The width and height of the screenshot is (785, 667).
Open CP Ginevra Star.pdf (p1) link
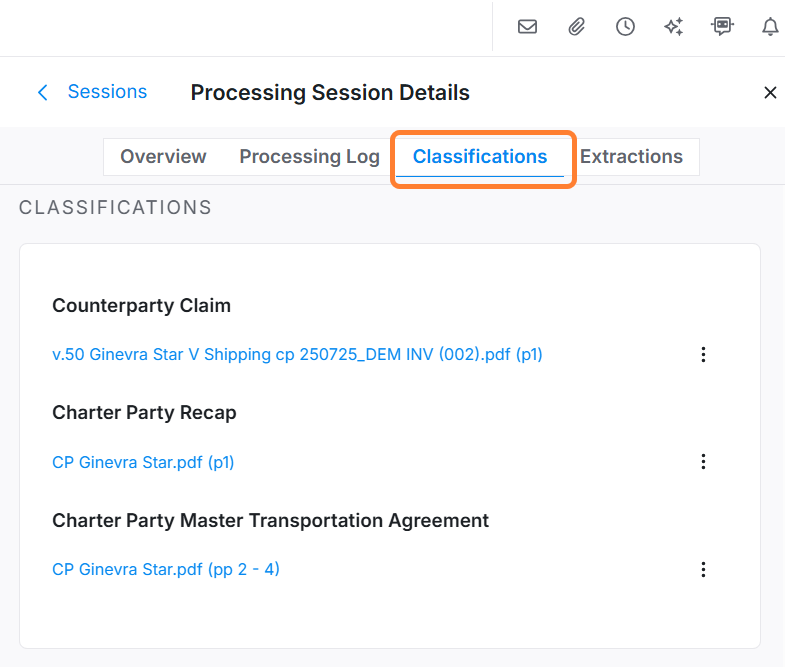tap(143, 462)
